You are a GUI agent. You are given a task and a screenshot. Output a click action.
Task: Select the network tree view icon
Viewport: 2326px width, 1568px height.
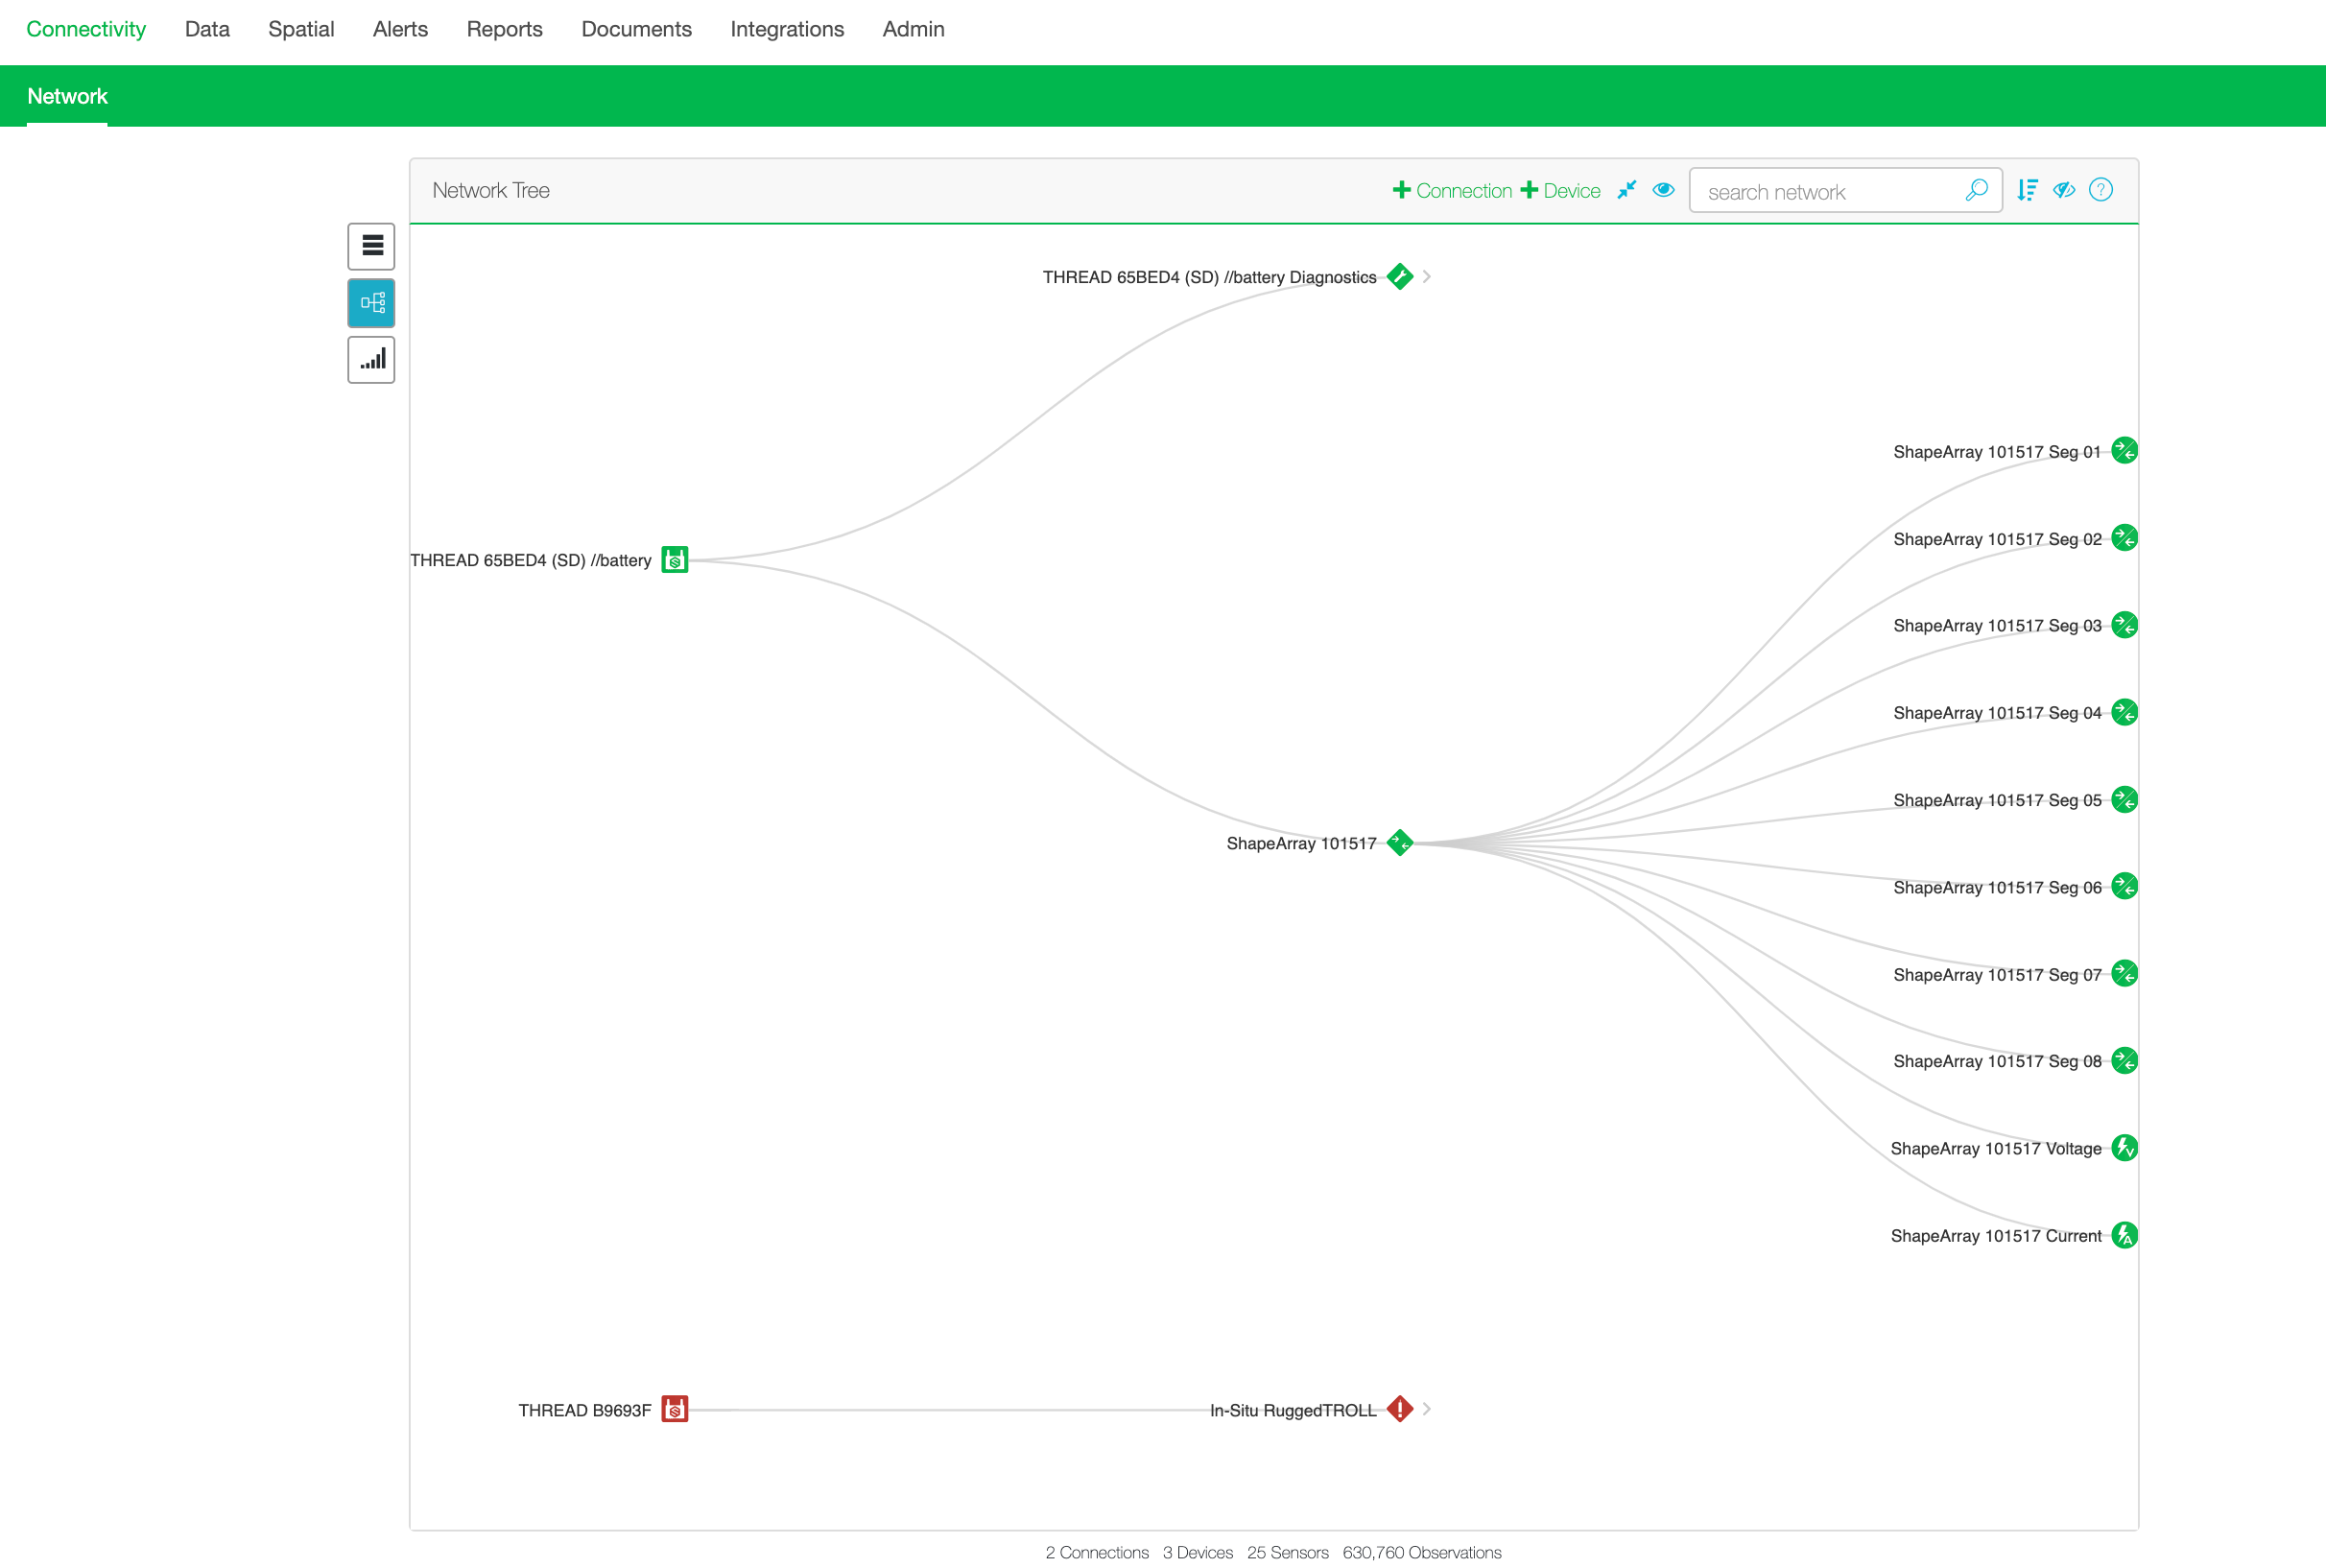(x=371, y=303)
